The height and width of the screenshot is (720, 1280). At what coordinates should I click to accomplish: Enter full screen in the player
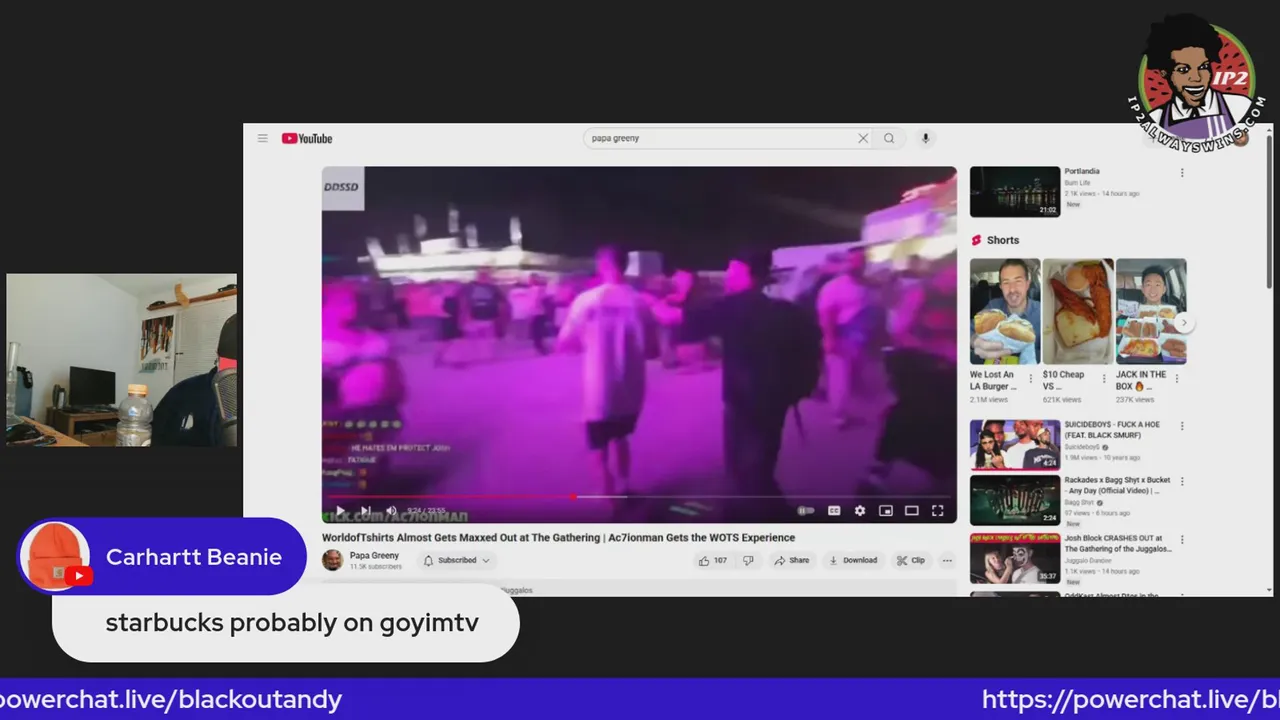(938, 511)
